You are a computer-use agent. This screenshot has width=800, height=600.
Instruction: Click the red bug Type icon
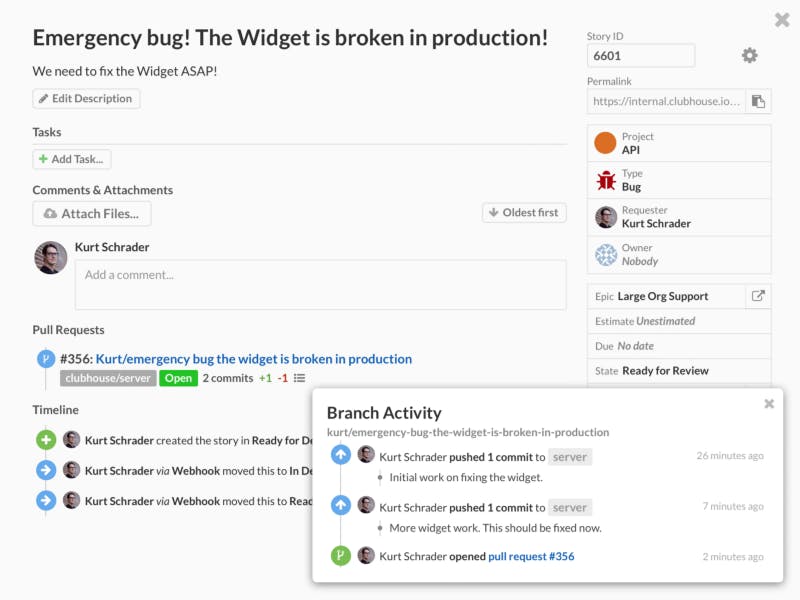pyautogui.click(x=606, y=180)
